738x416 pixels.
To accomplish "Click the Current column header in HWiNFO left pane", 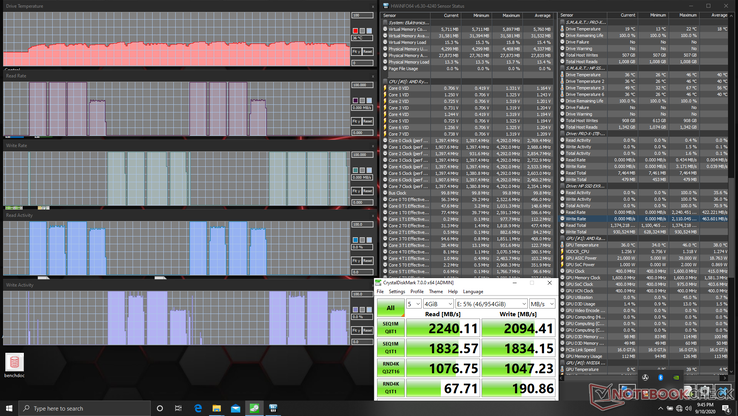I will tap(444, 16).
